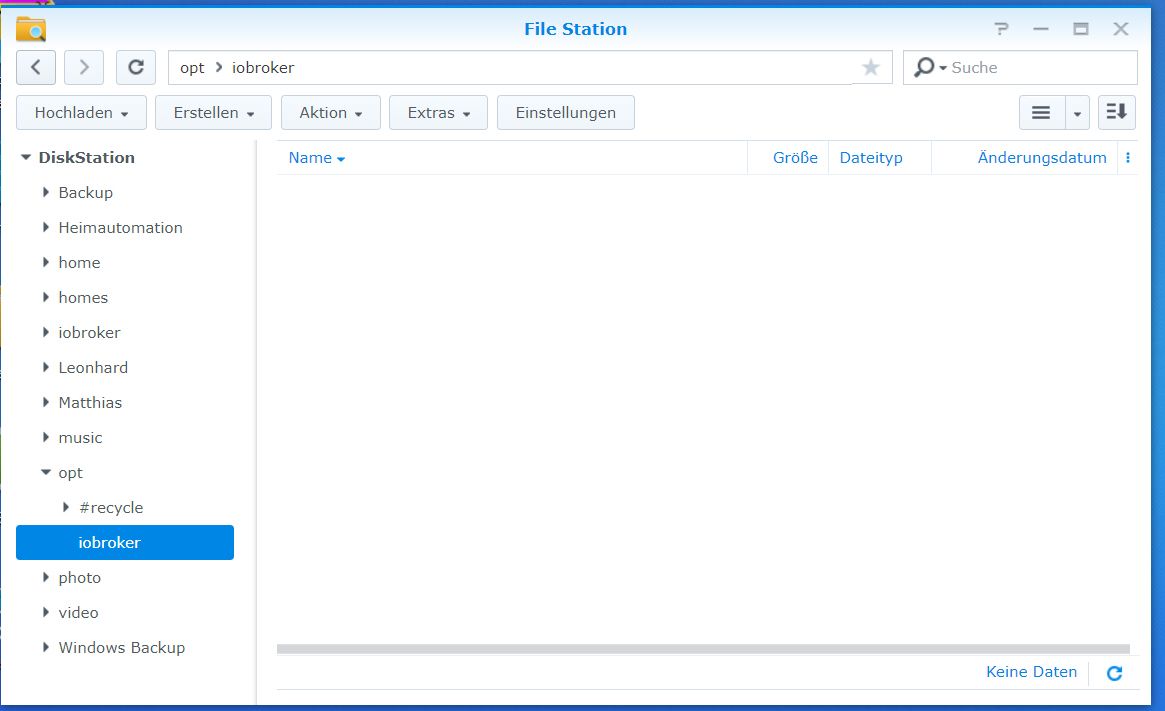Refresh the file list using the bottom-right icon
Viewport: 1165px width, 711px height.
pos(1114,673)
